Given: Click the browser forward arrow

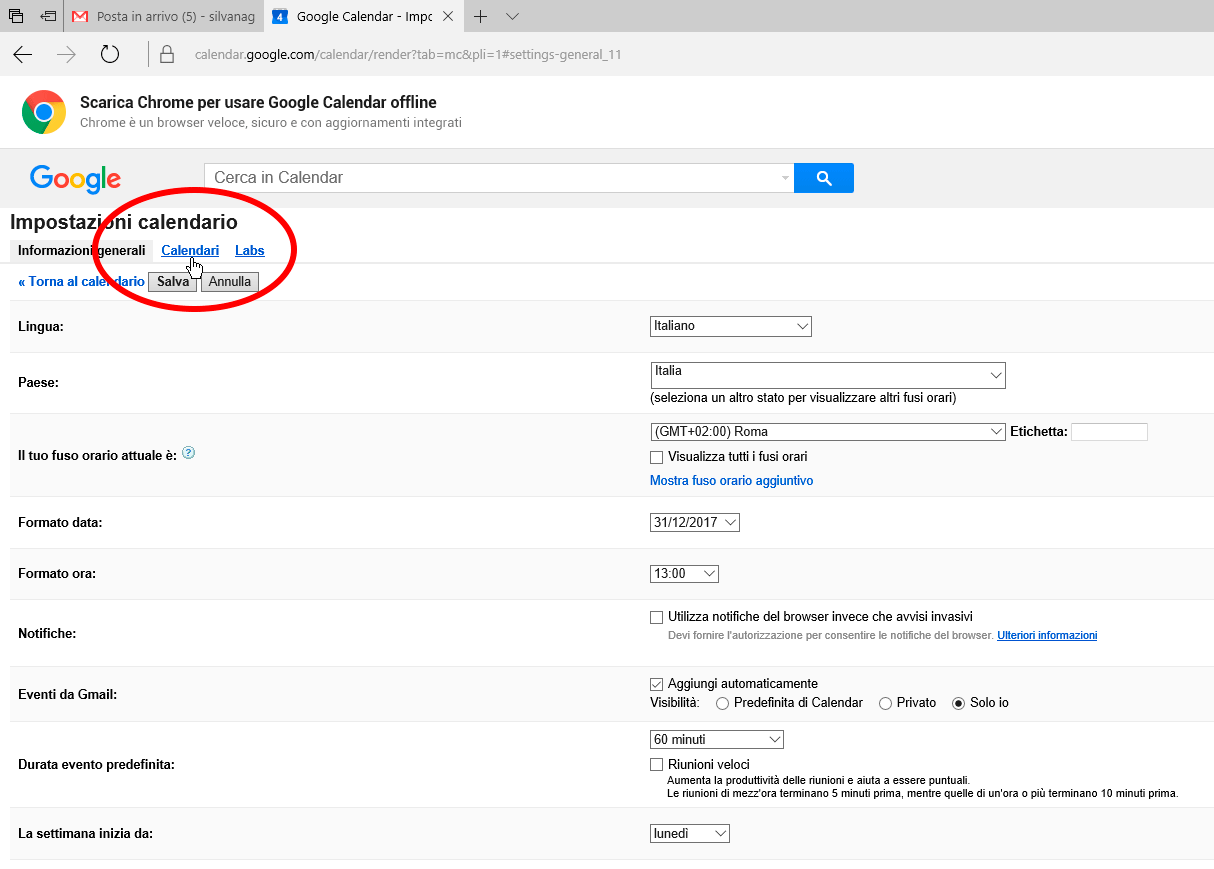Looking at the screenshot, I should tap(67, 54).
